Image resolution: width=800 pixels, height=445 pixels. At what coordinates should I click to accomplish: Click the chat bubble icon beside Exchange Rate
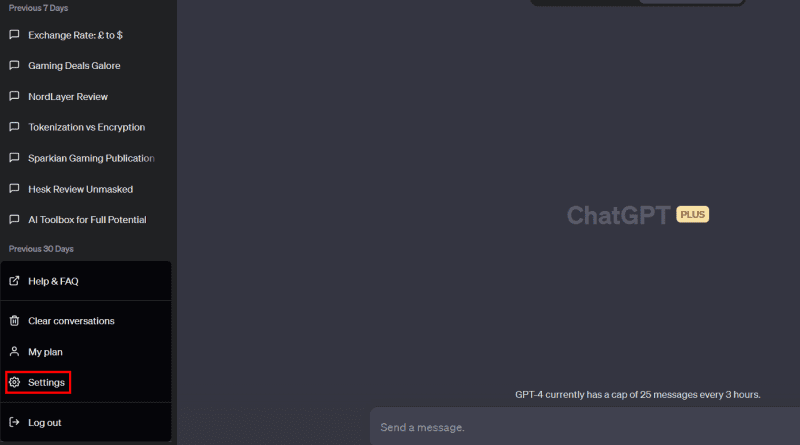14,35
